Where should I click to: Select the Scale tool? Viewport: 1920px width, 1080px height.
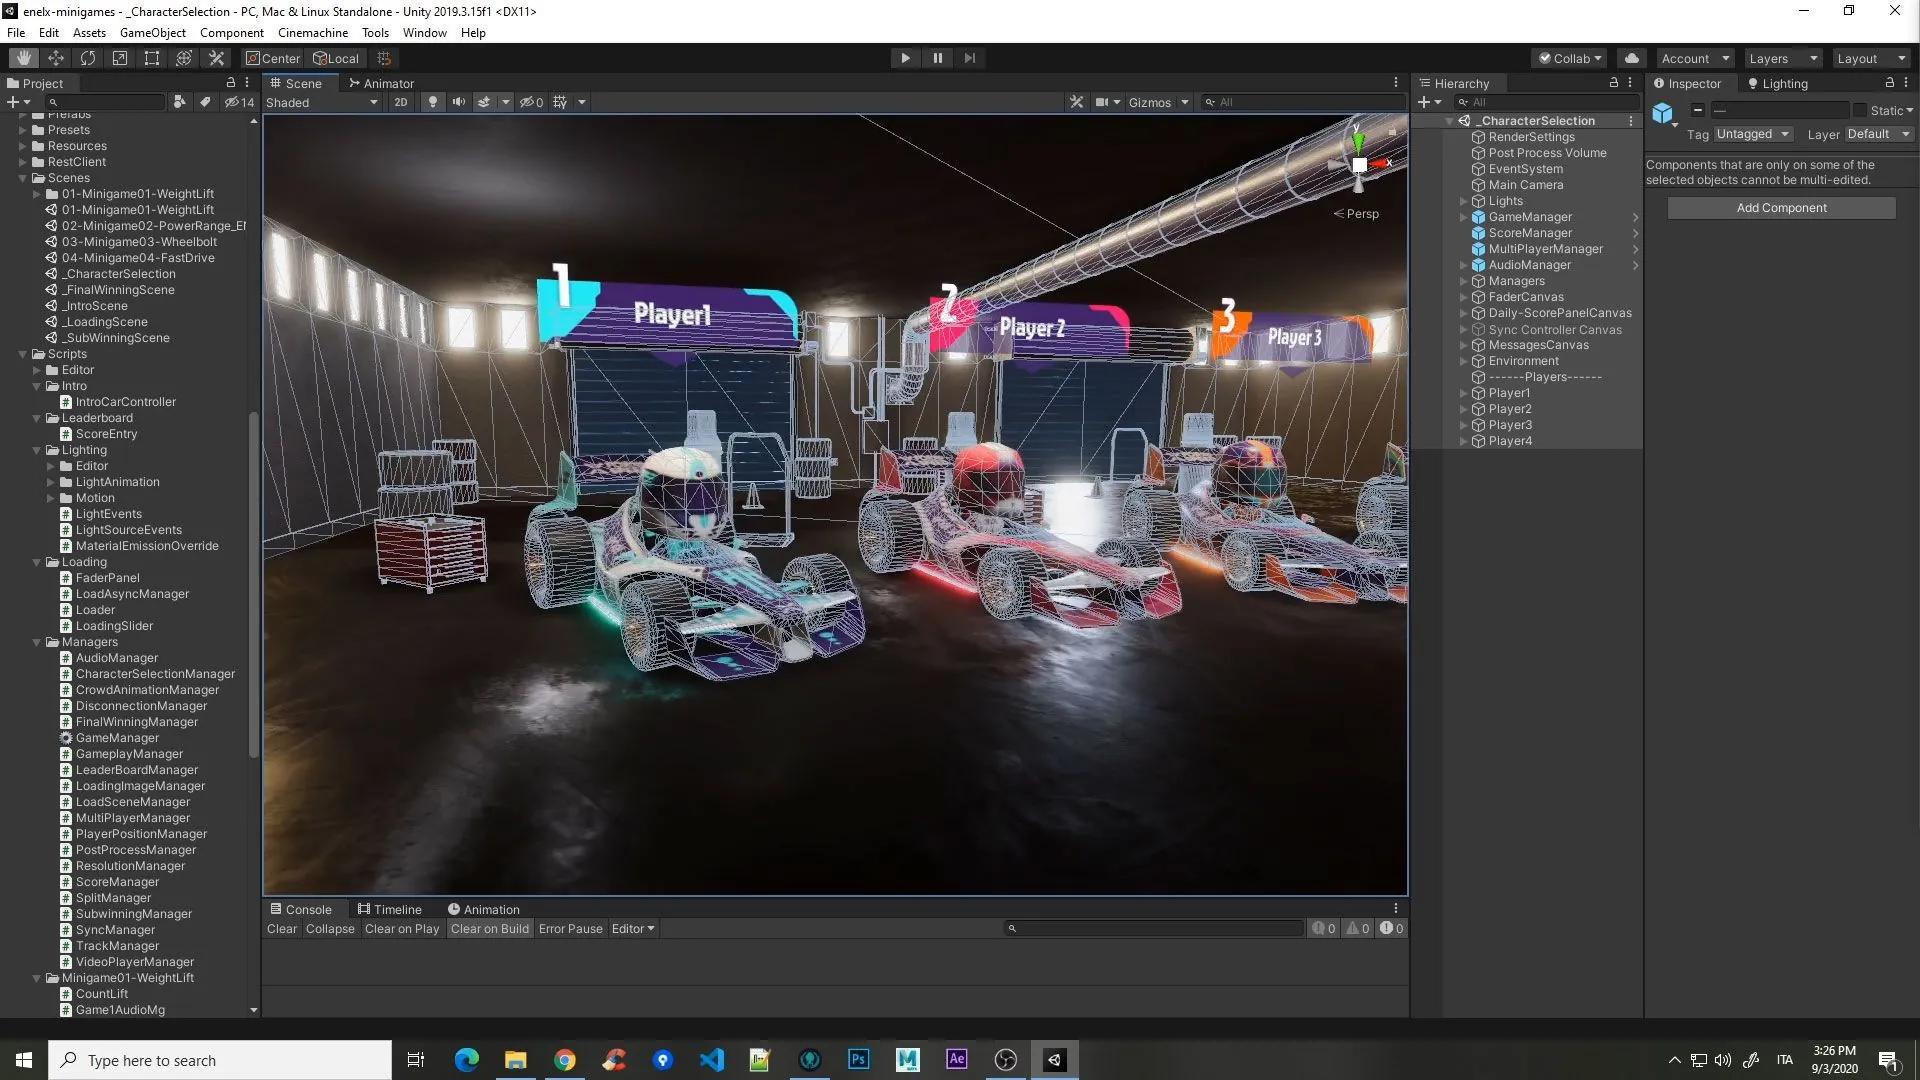120,58
